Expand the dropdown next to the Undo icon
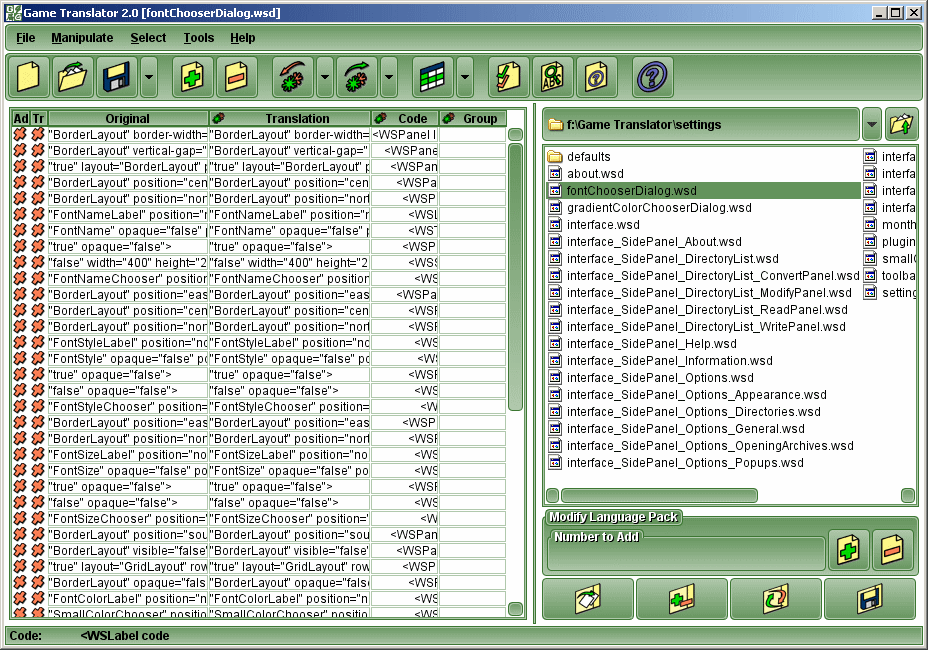The image size is (928, 650). [324, 77]
